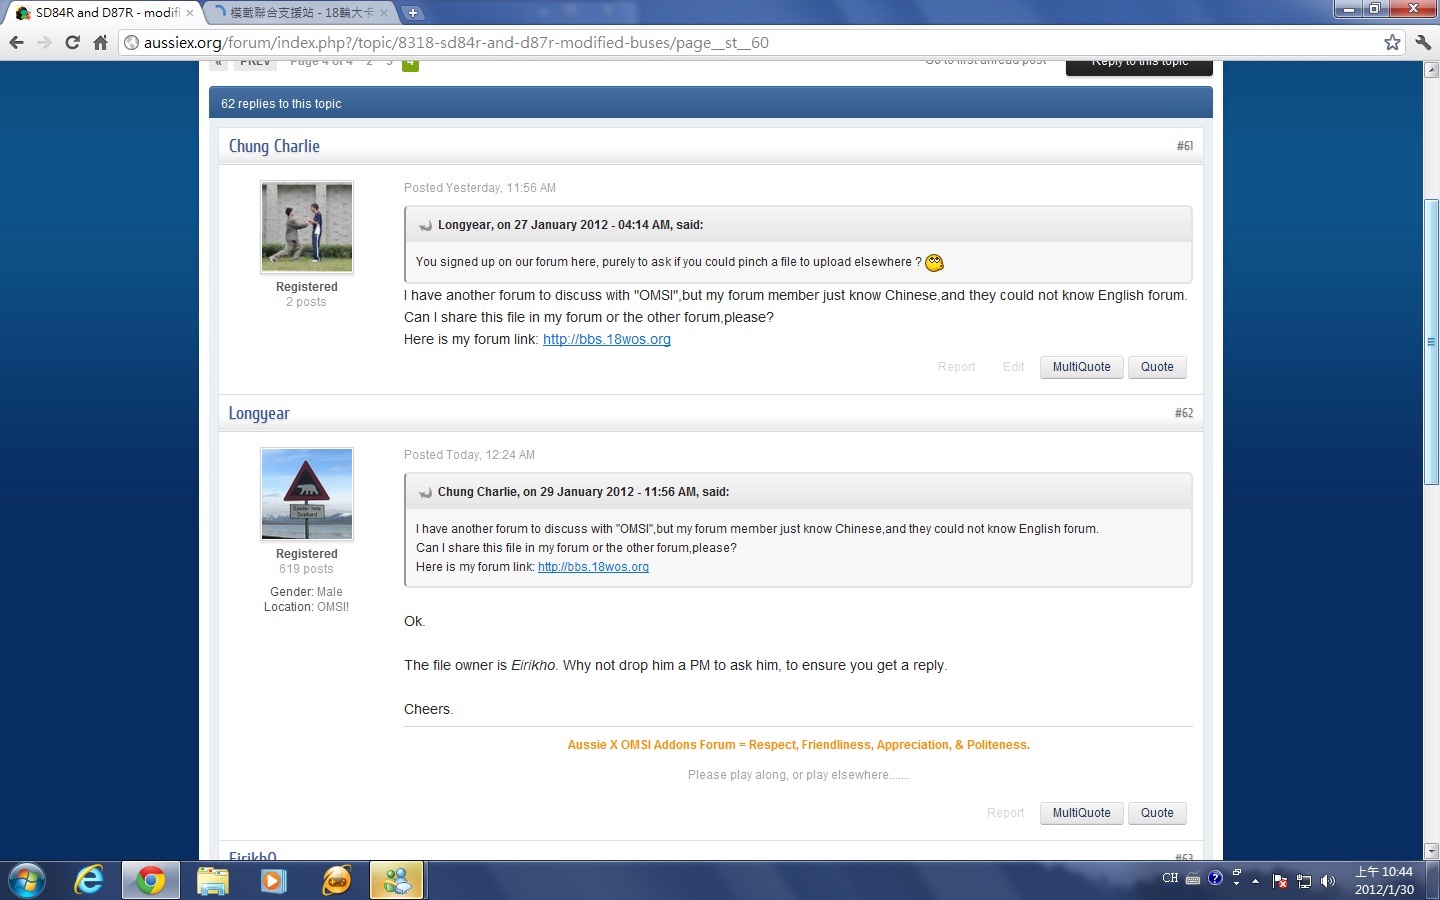Screen dimensions: 1440x900
Task: Open a new tab with plus button
Action: pyautogui.click(x=412, y=13)
